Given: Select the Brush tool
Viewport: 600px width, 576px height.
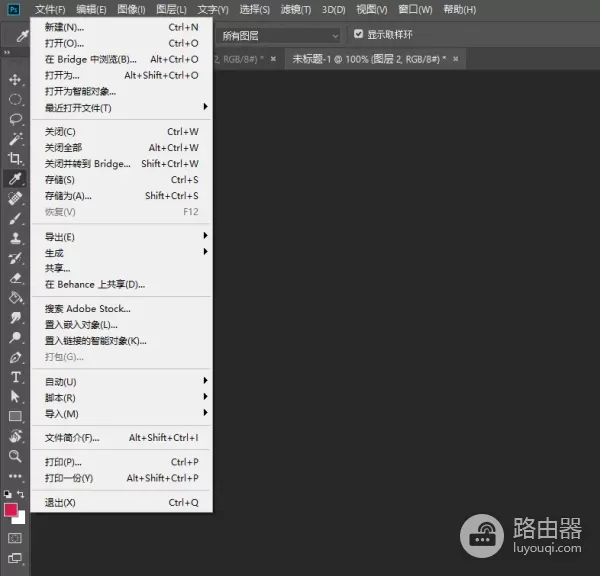Looking at the screenshot, I should tap(15, 219).
